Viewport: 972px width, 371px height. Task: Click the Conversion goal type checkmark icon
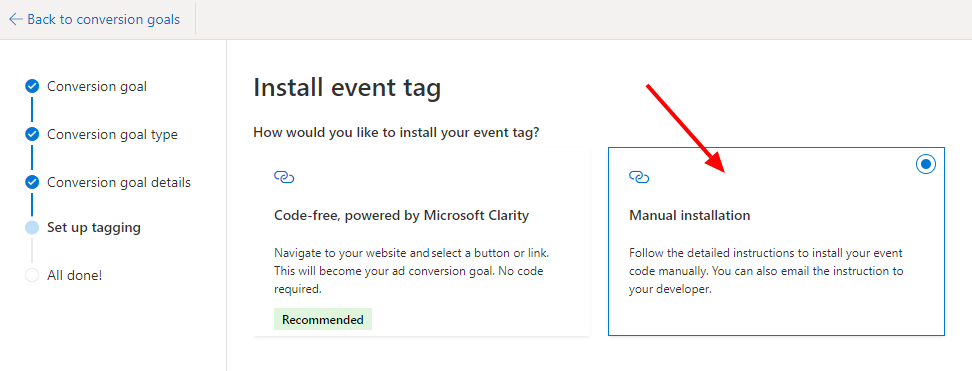[32, 134]
